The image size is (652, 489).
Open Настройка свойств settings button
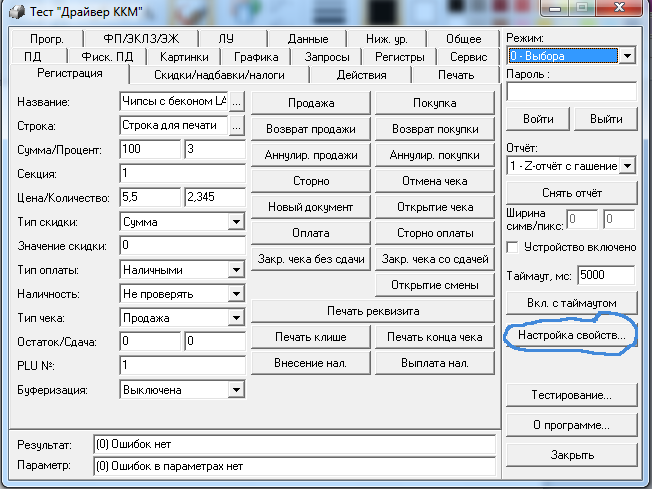pyautogui.click(x=572, y=335)
